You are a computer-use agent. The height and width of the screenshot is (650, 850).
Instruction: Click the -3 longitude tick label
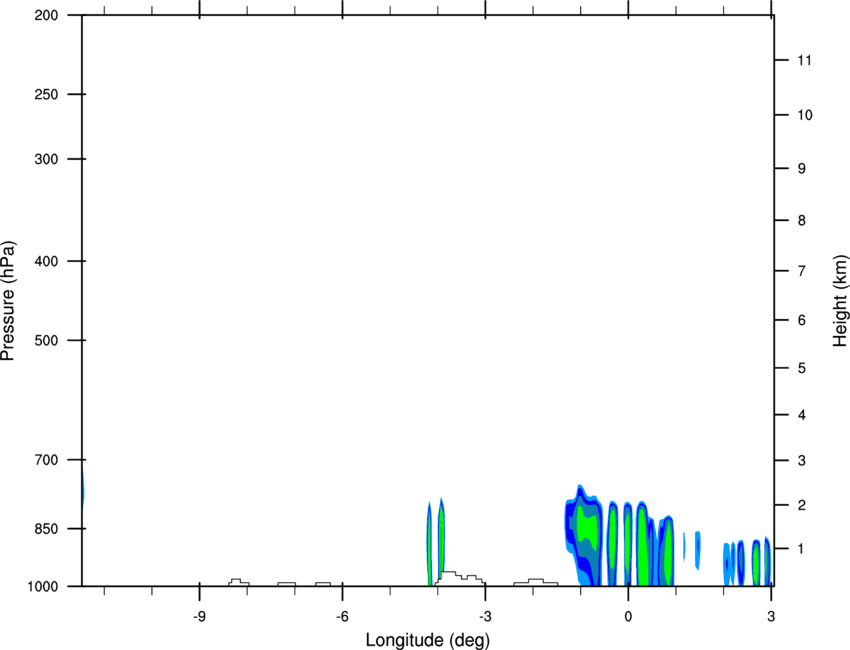[x=485, y=616]
